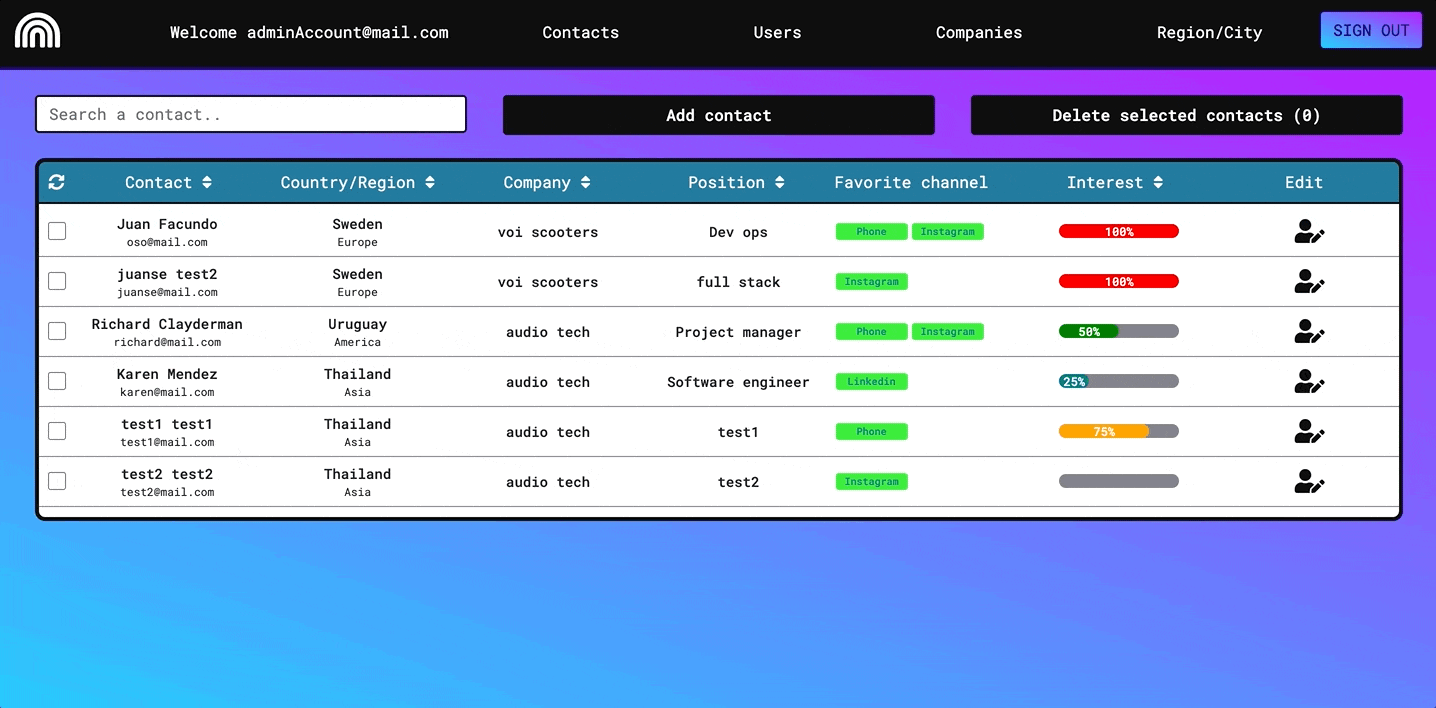Viewport: 1436px width, 708px height.
Task: Click the Phone tag in test1's row
Action: tap(871, 431)
